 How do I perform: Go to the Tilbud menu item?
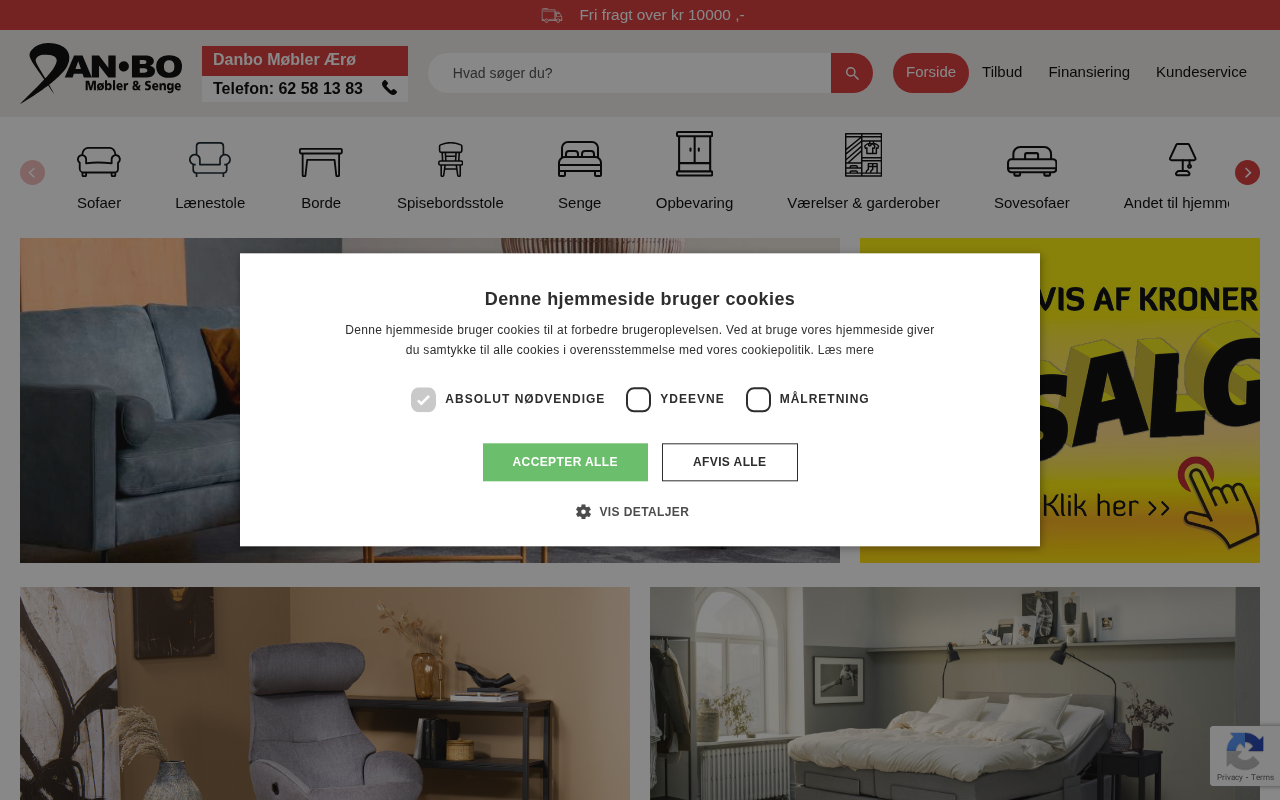tap(1002, 72)
